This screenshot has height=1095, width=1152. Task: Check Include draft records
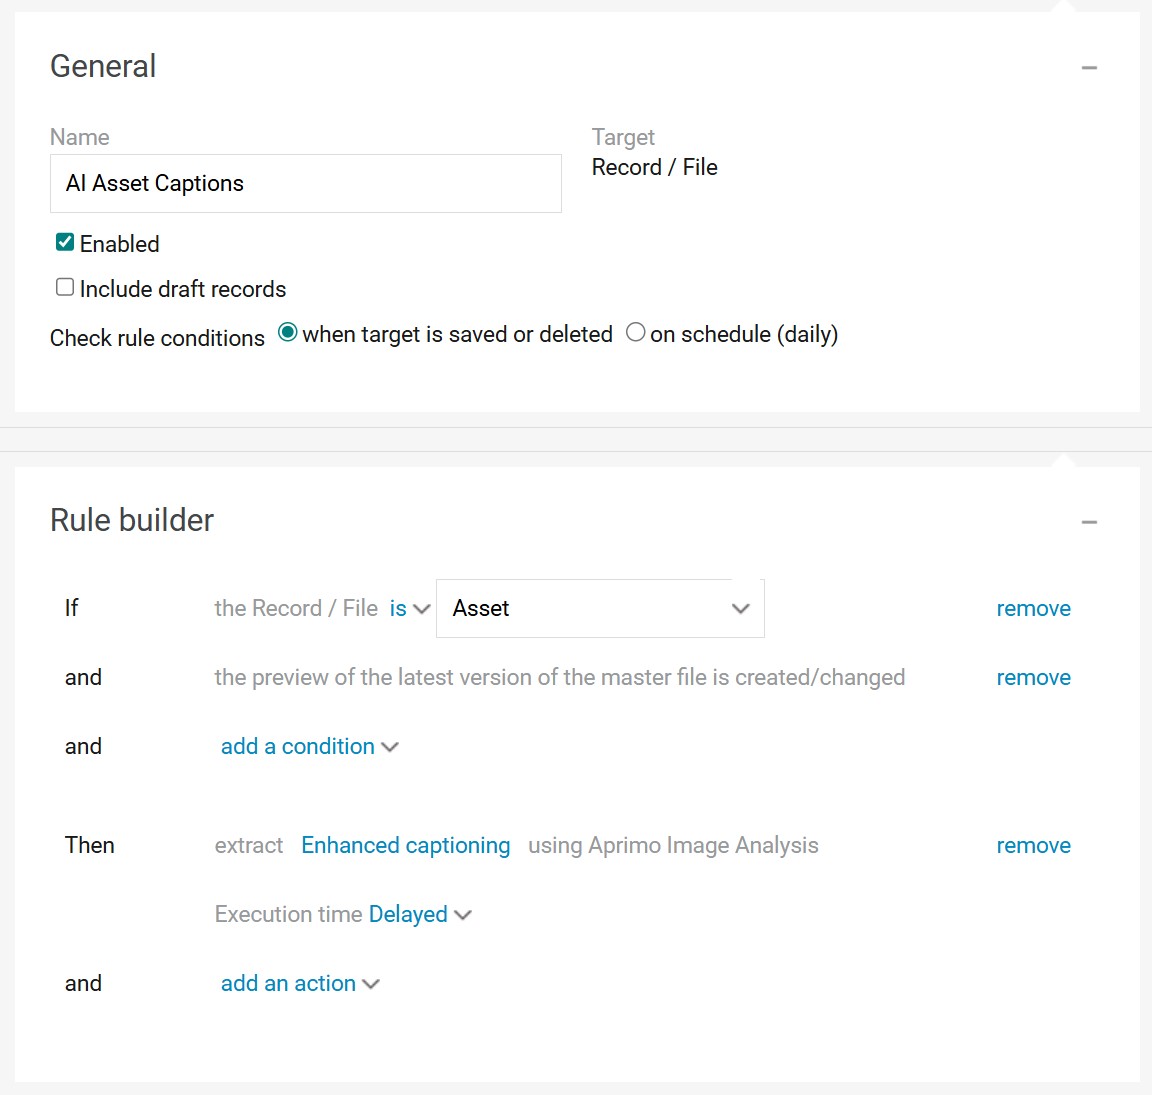[x=65, y=288]
